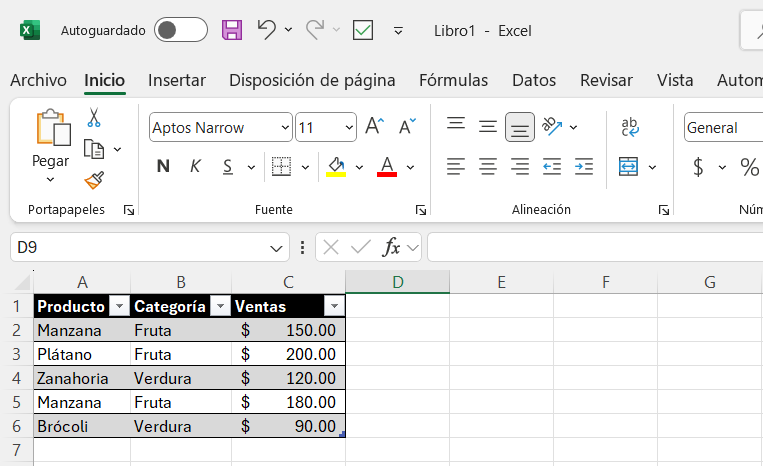Toggle the Autoguardado switch
Image resolution: width=763 pixels, height=466 pixels.
[181, 30]
